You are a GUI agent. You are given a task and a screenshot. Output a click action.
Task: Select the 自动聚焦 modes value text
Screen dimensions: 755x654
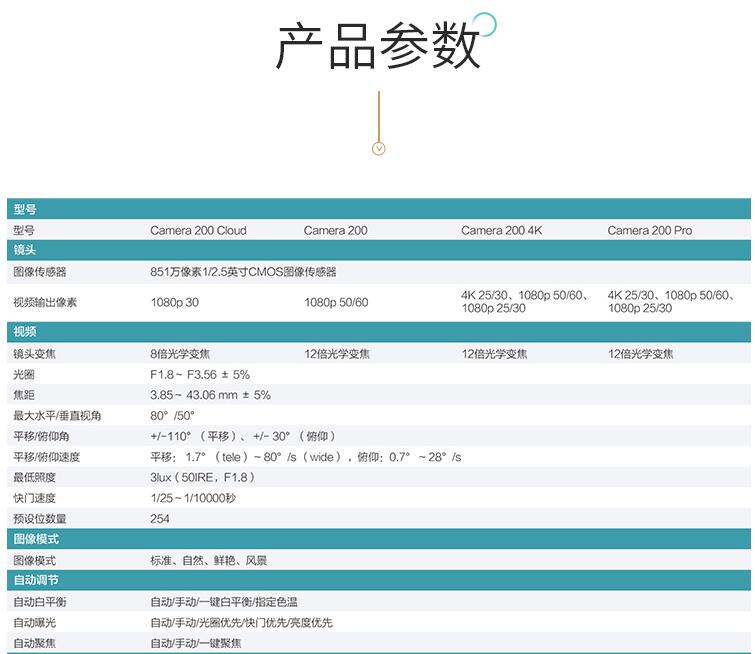click(196, 643)
